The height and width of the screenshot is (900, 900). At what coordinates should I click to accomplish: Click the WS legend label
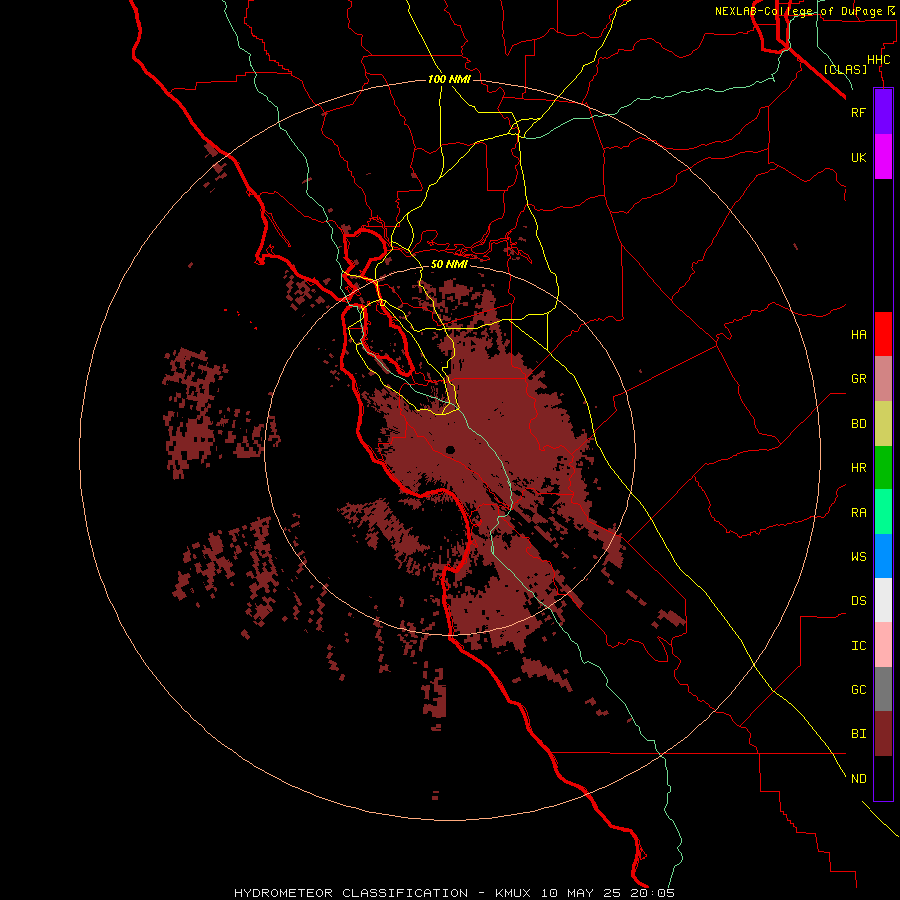click(x=858, y=556)
